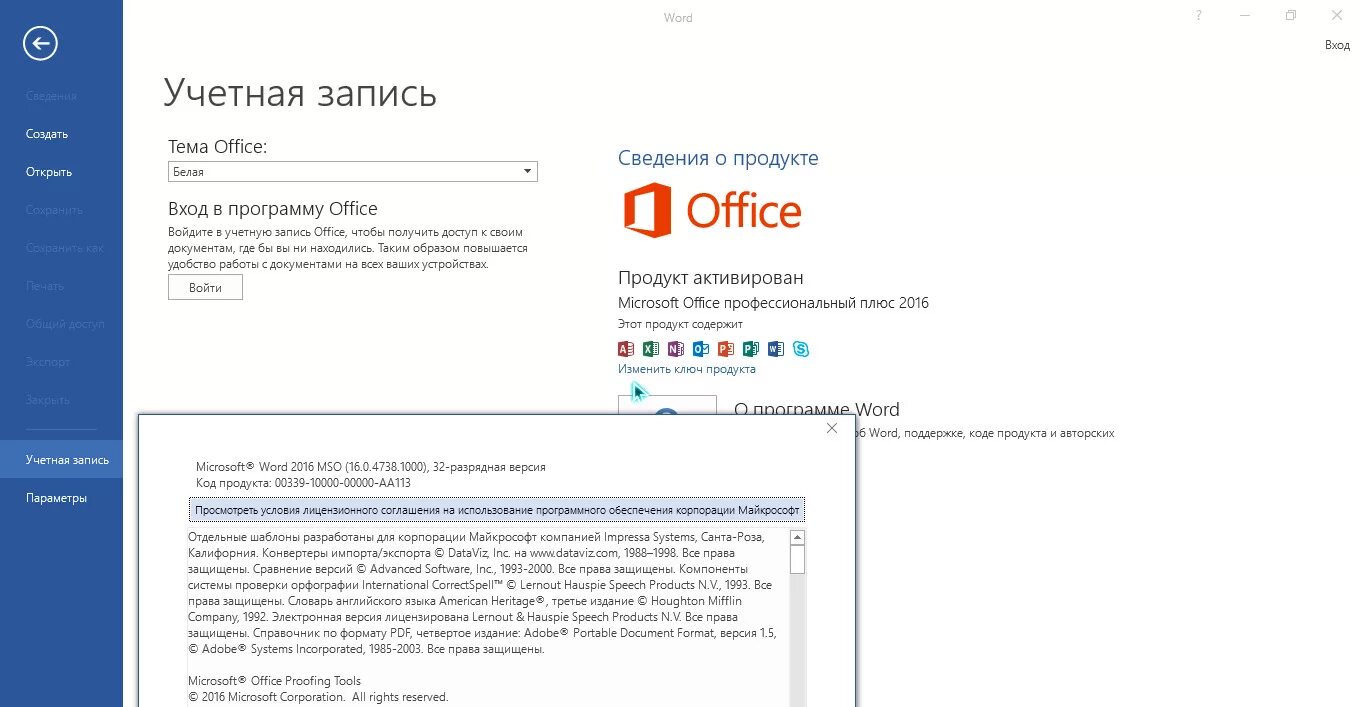Close the About Word dialog with the X
Viewport: 1360px width, 707px height.
[832, 428]
